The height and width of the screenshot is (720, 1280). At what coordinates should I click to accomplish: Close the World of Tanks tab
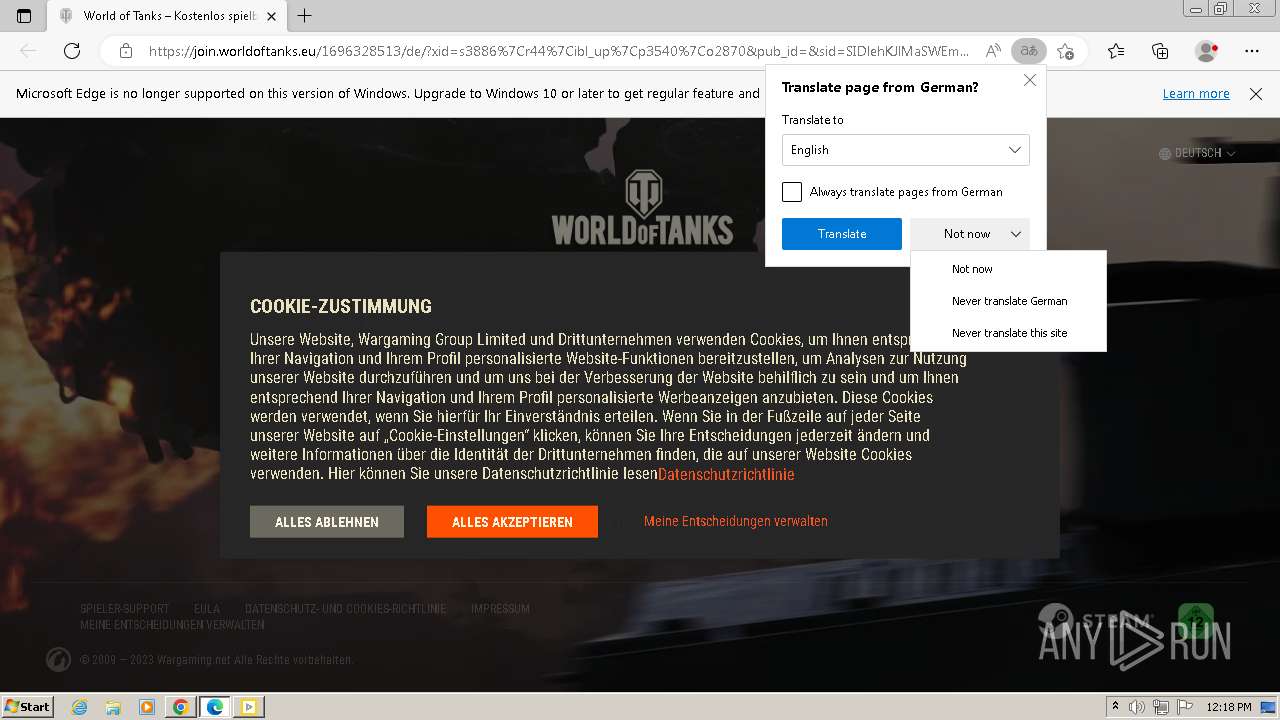click(x=272, y=16)
